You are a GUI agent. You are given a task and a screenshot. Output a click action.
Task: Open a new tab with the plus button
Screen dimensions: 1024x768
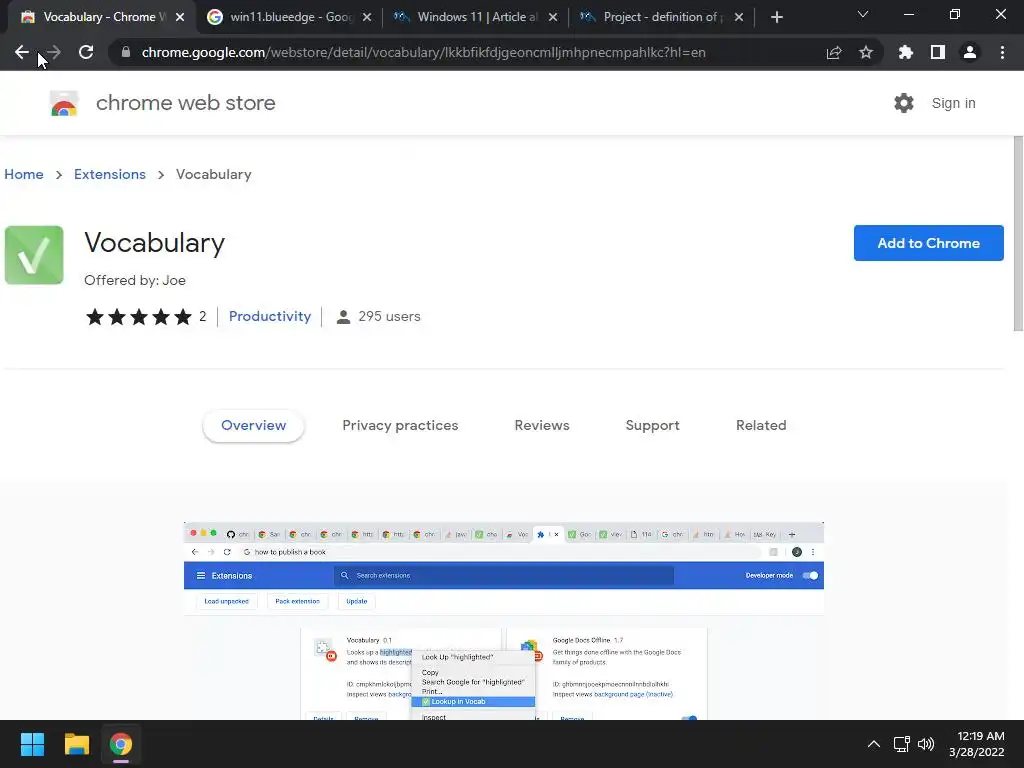[776, 17]
